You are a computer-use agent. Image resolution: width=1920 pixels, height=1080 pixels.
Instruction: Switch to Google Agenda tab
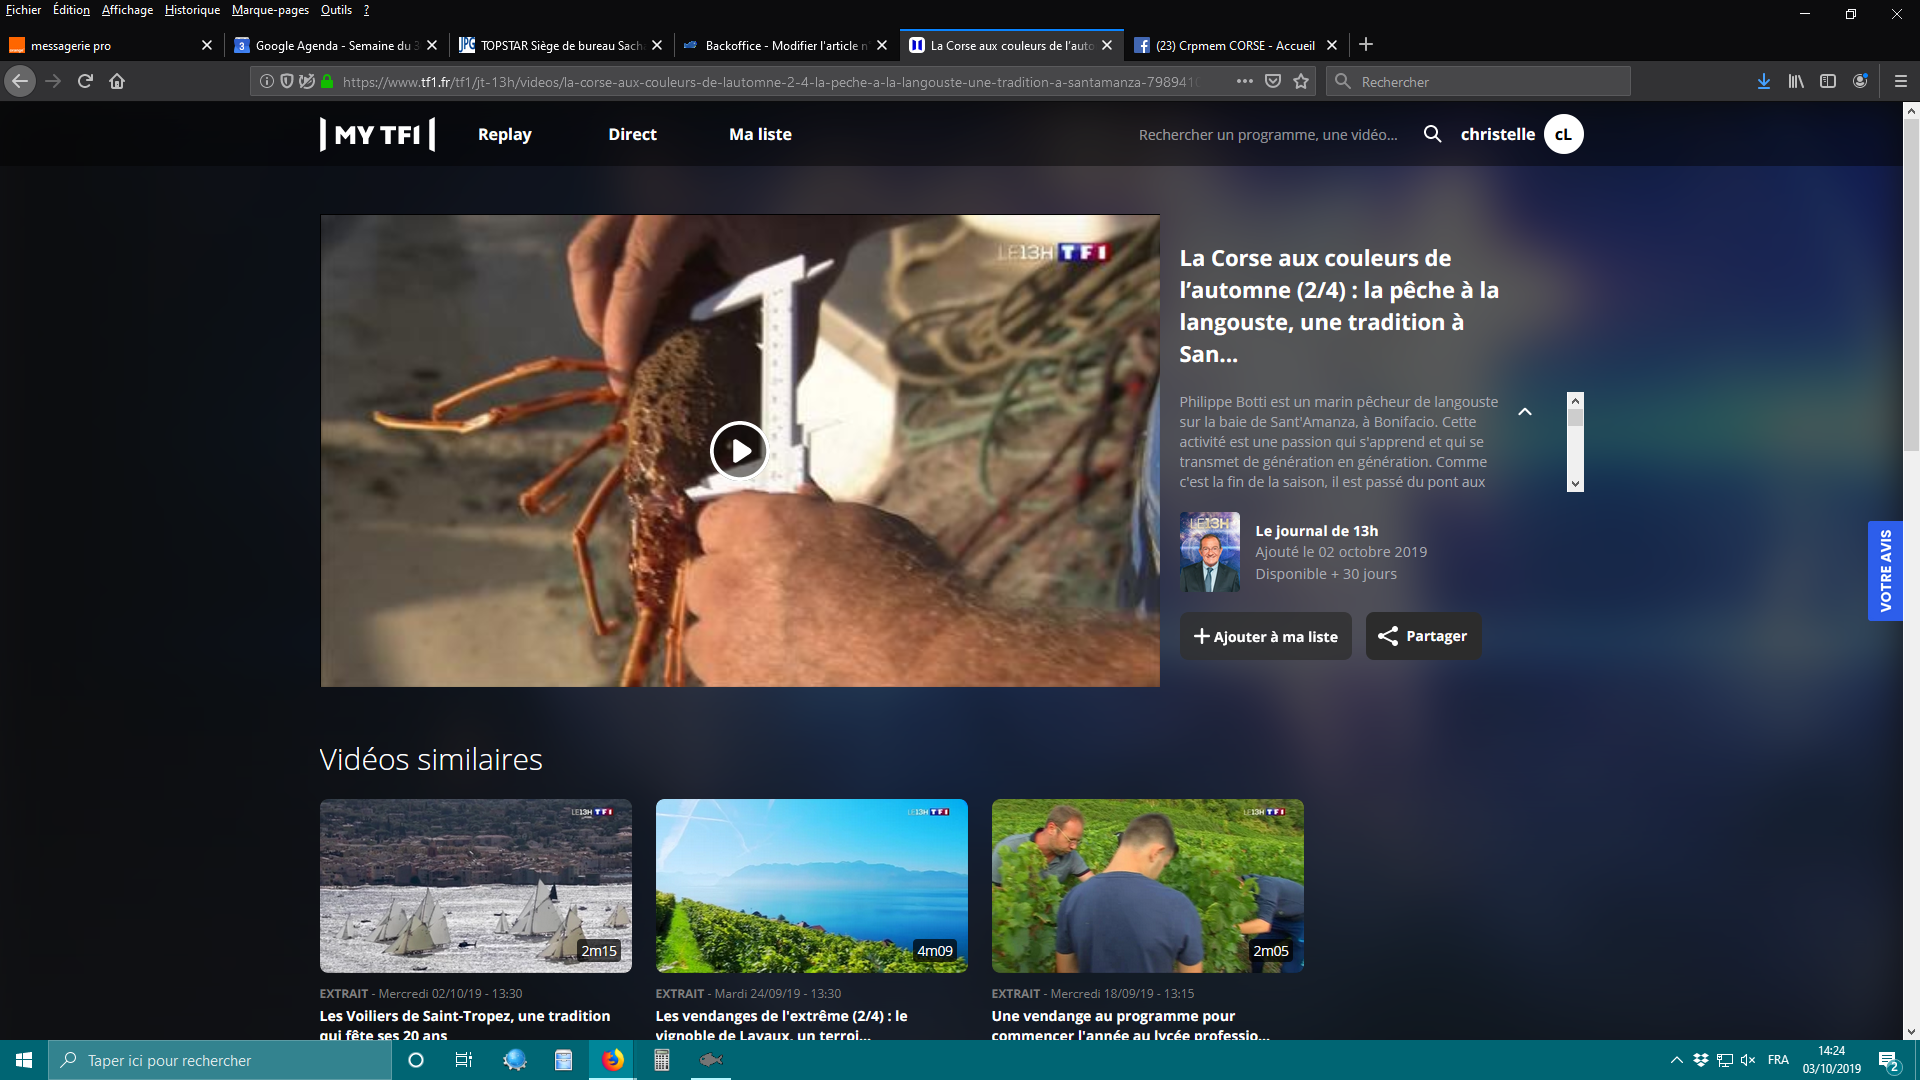pos(330,45)
